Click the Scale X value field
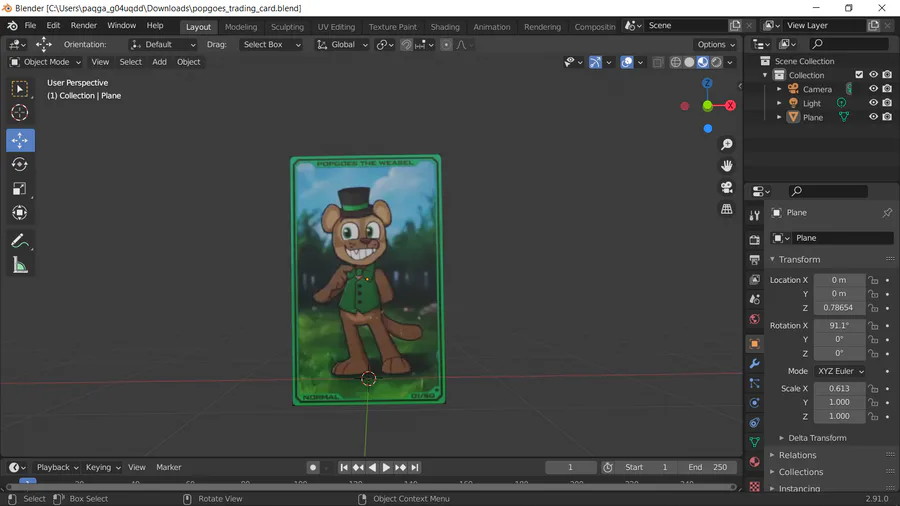900x506 pixels. [839, 388]
